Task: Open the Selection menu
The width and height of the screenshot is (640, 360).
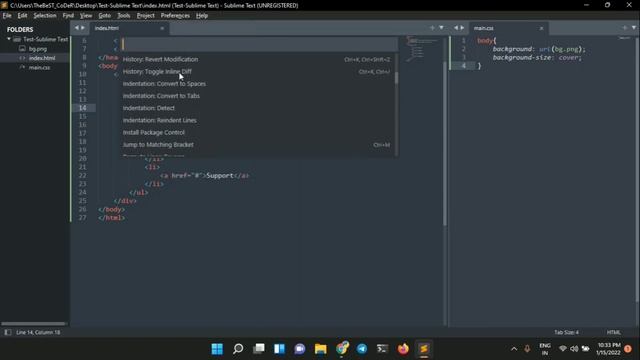Action: click(45, 16)
